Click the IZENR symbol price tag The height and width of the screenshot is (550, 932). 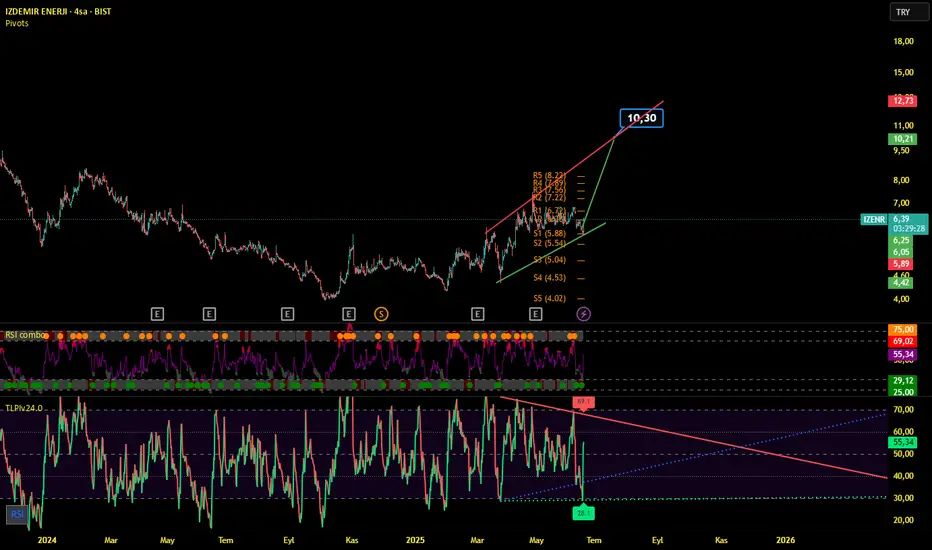874,219
